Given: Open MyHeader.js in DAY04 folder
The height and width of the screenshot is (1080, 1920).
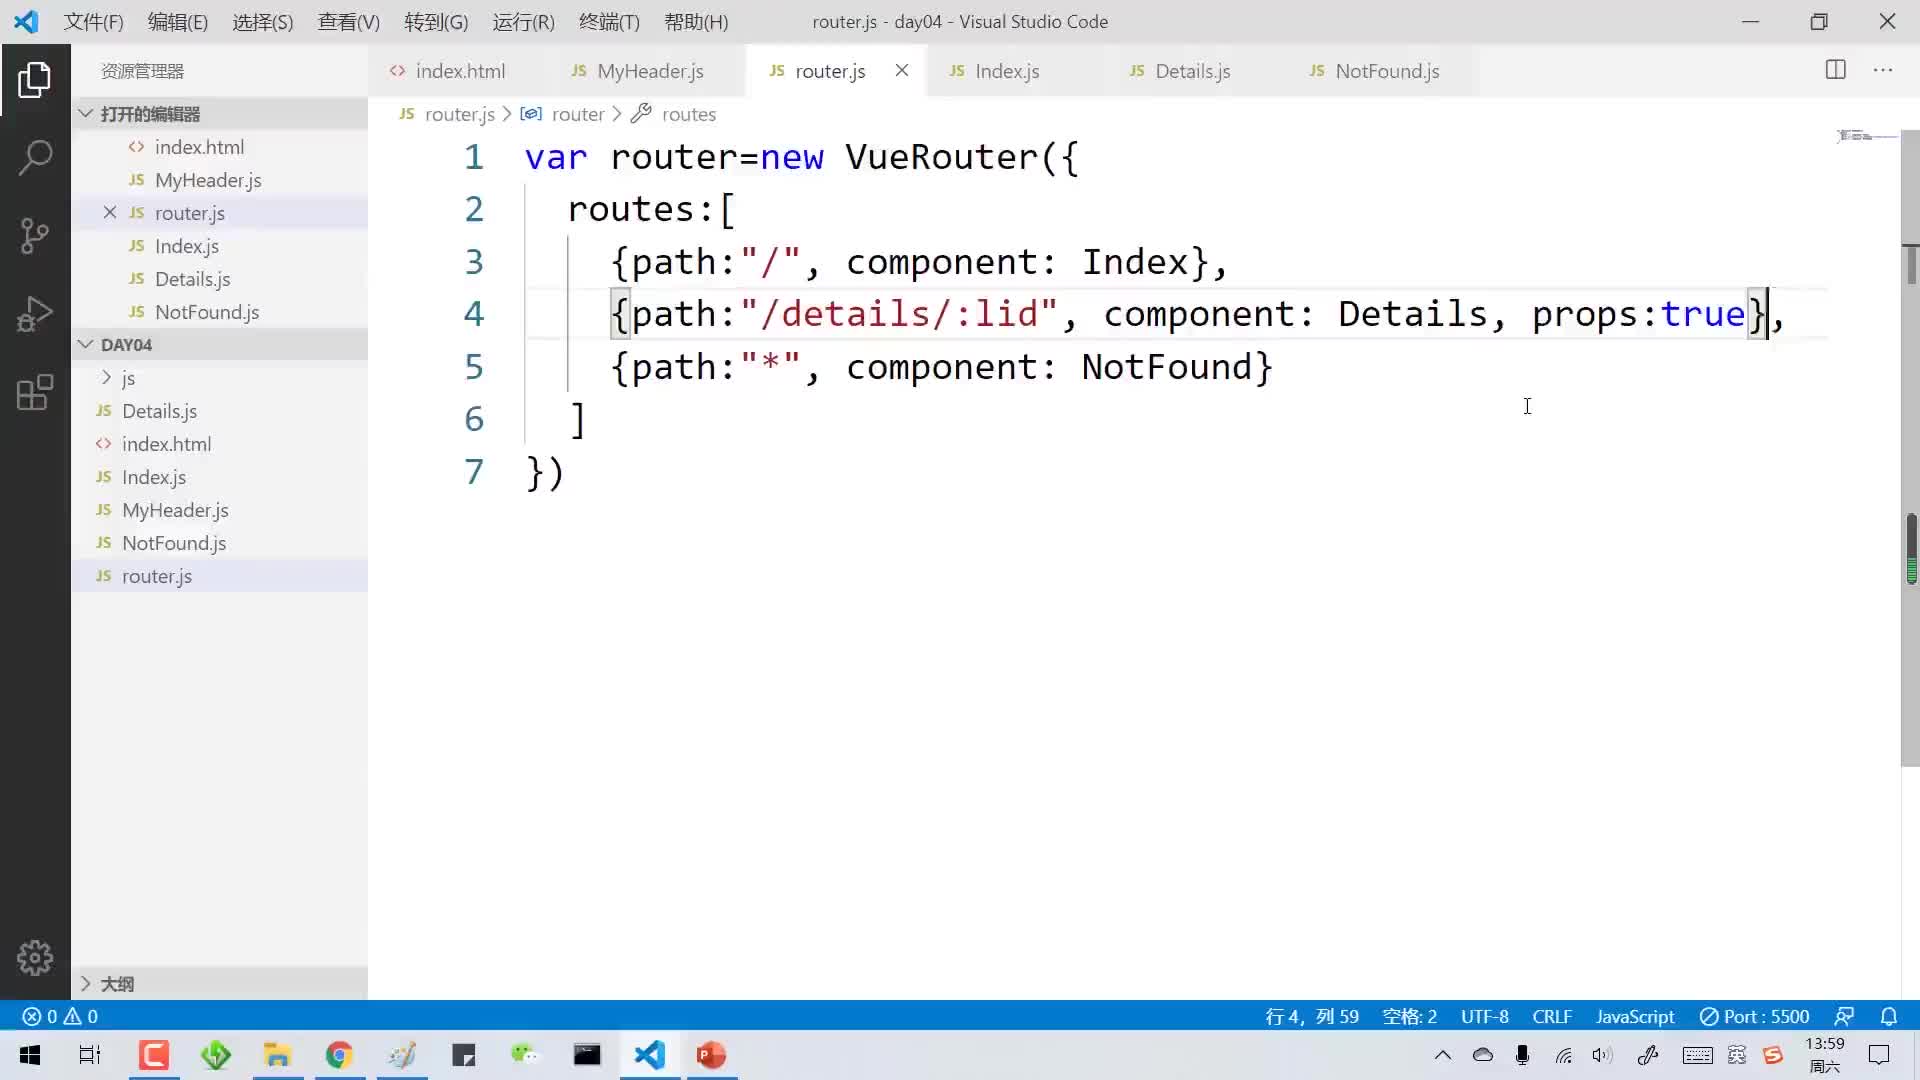Looking at the screenshot, I should pos(219,510).
